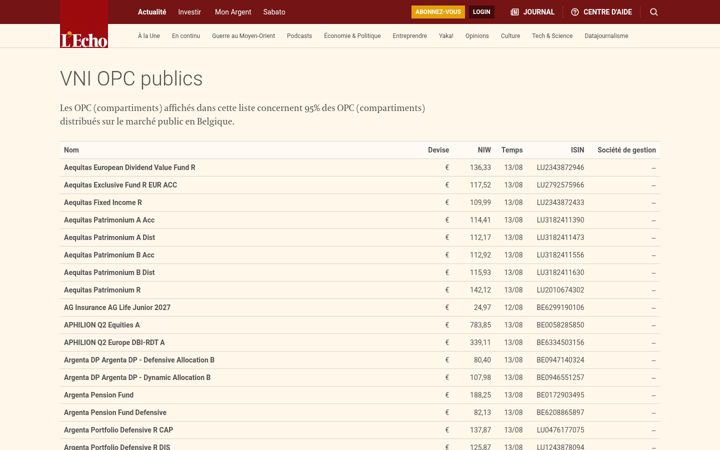720x450 pixels.
Task: Open APHILION Q2 Equities A fund
Action: point(102,325)
